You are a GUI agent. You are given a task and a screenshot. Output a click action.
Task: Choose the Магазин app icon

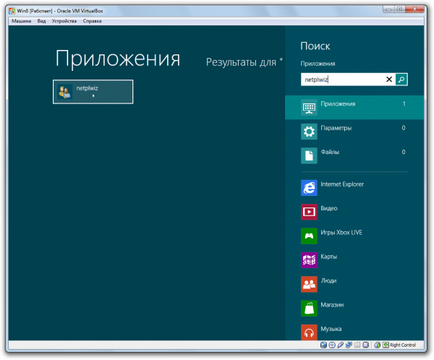click(309, 308)
